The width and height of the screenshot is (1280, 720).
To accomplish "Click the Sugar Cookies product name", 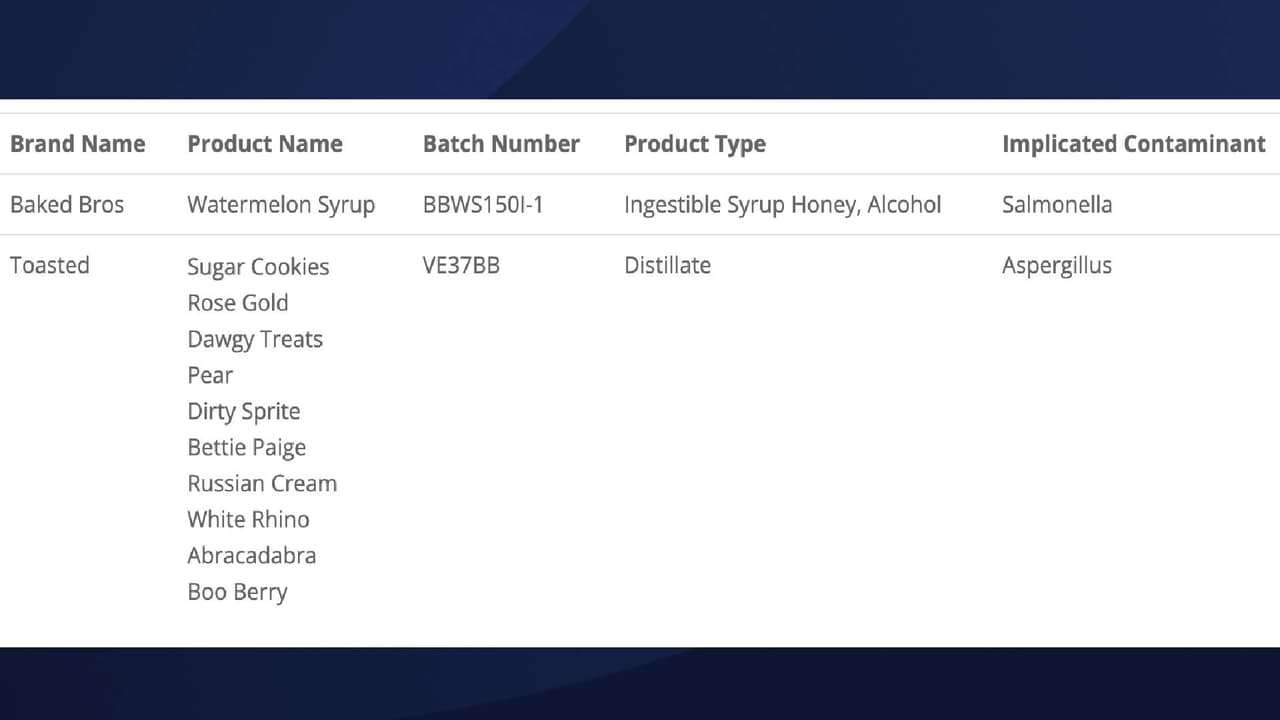I will tap(258, 266).
